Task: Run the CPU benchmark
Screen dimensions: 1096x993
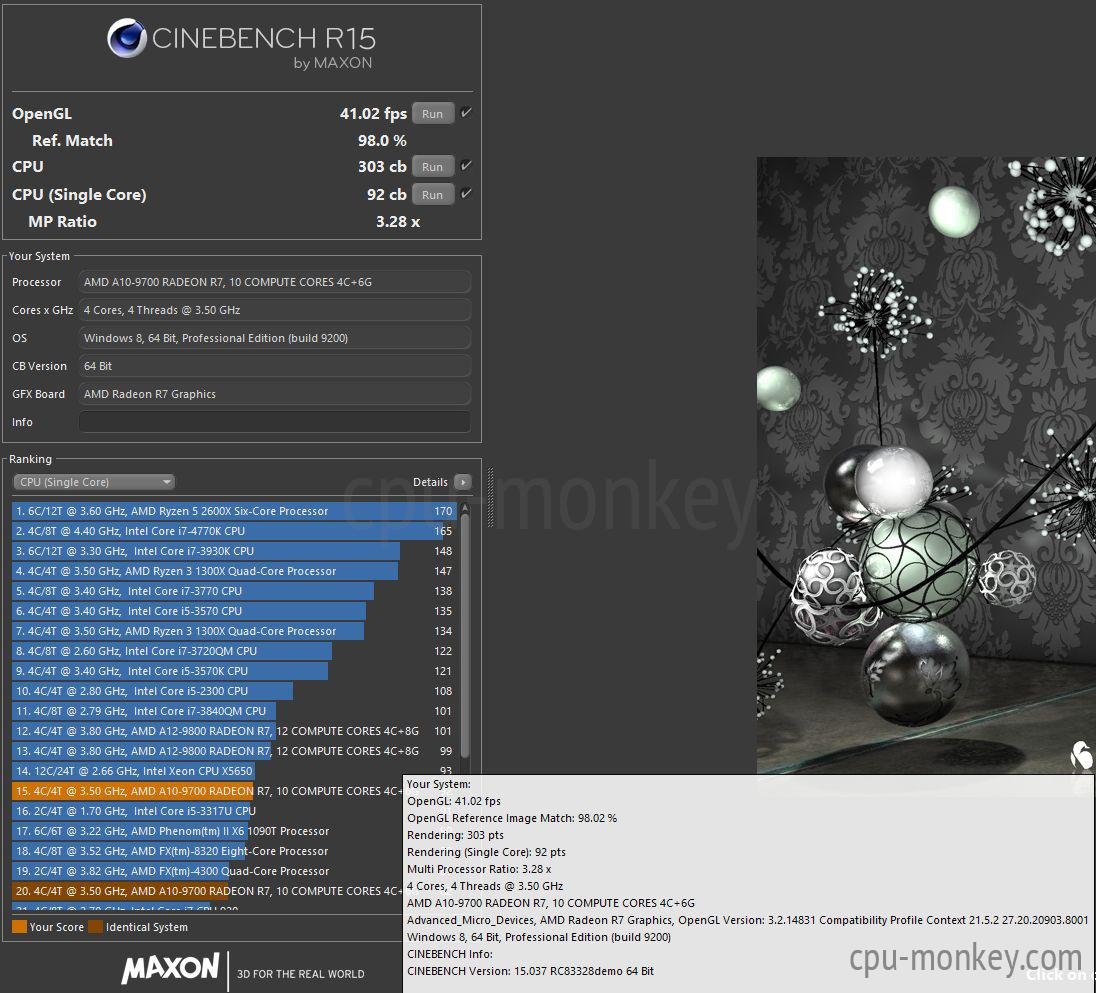Action: click(433, 166)
